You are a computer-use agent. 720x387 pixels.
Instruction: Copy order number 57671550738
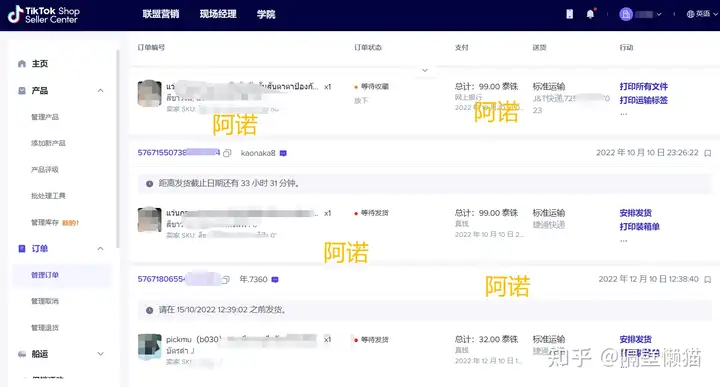click(x=227, y=153)
